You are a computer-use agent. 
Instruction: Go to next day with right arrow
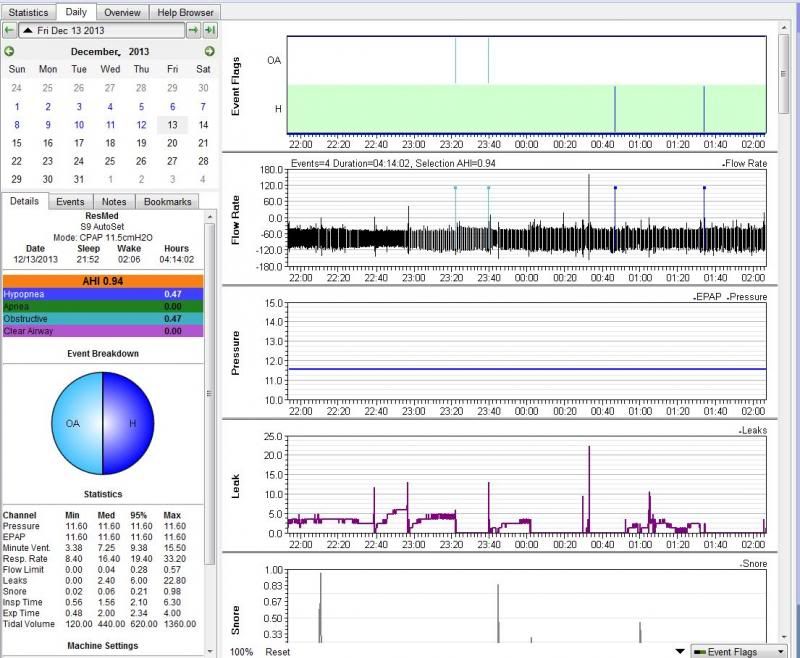(x=192, y=31)
